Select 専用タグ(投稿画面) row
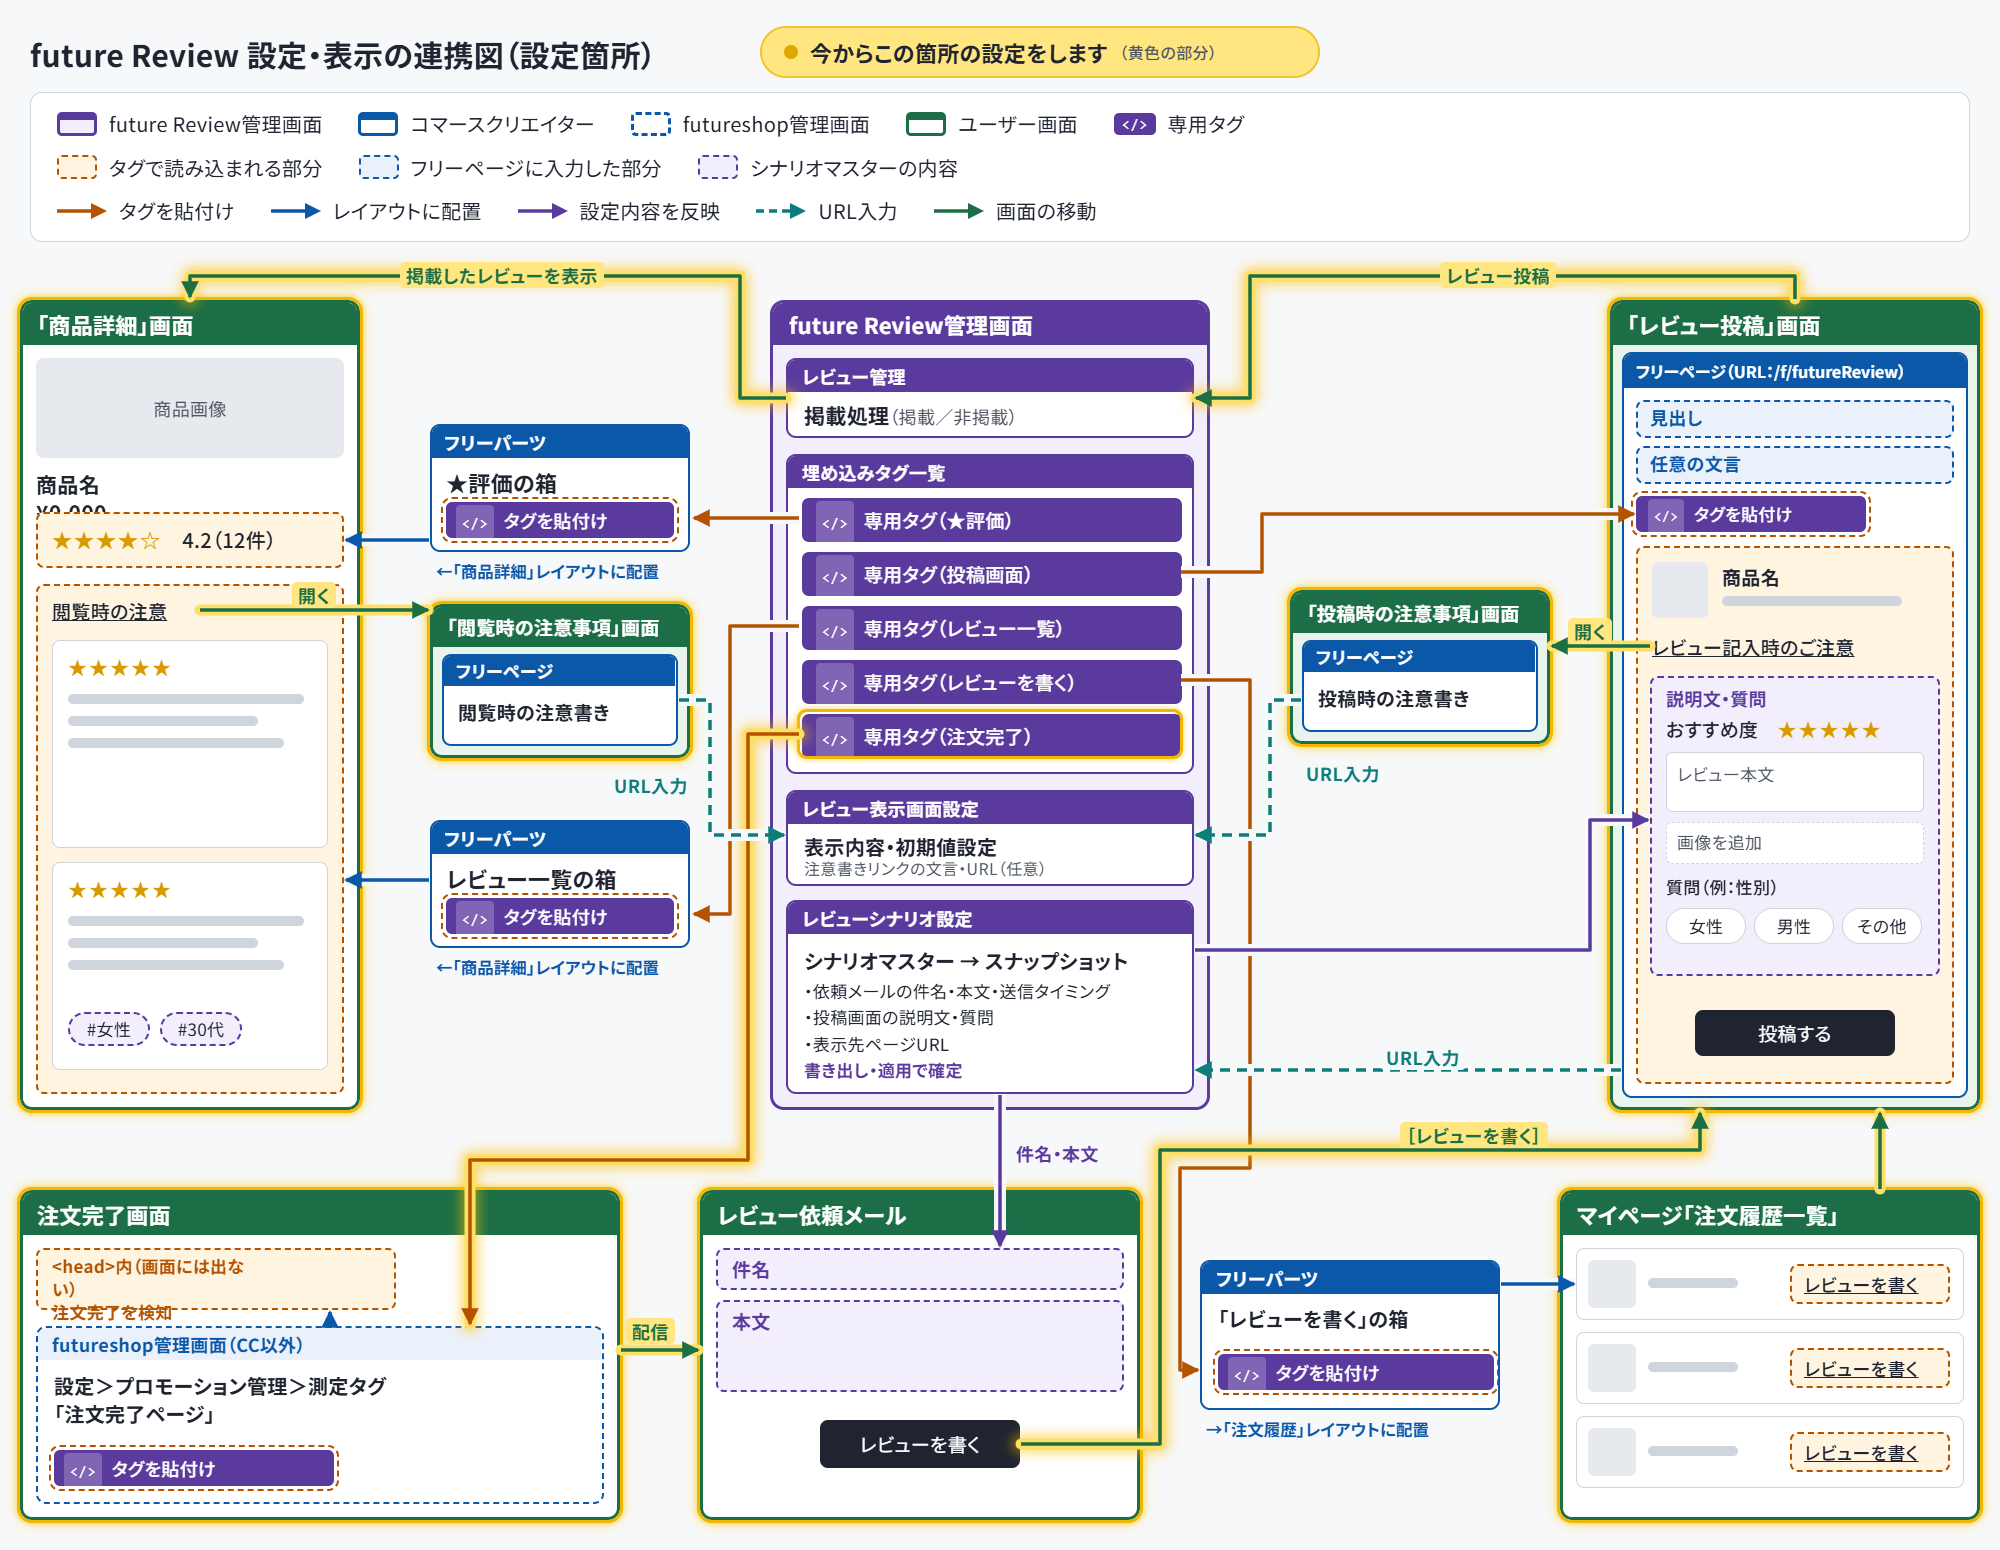The width and height of the screenshot is (2000, 1550). click(x=991, y=575)
